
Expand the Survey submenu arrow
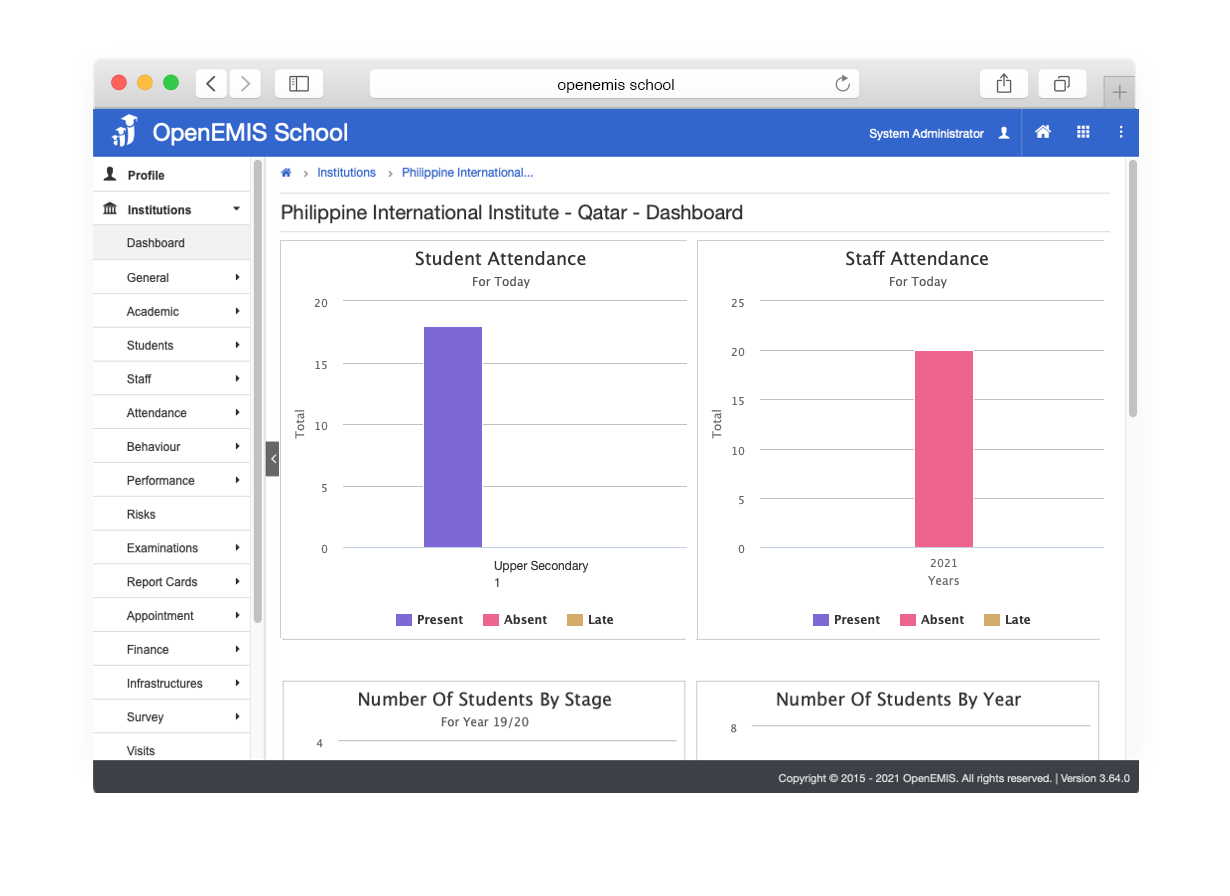coord(238,717)
